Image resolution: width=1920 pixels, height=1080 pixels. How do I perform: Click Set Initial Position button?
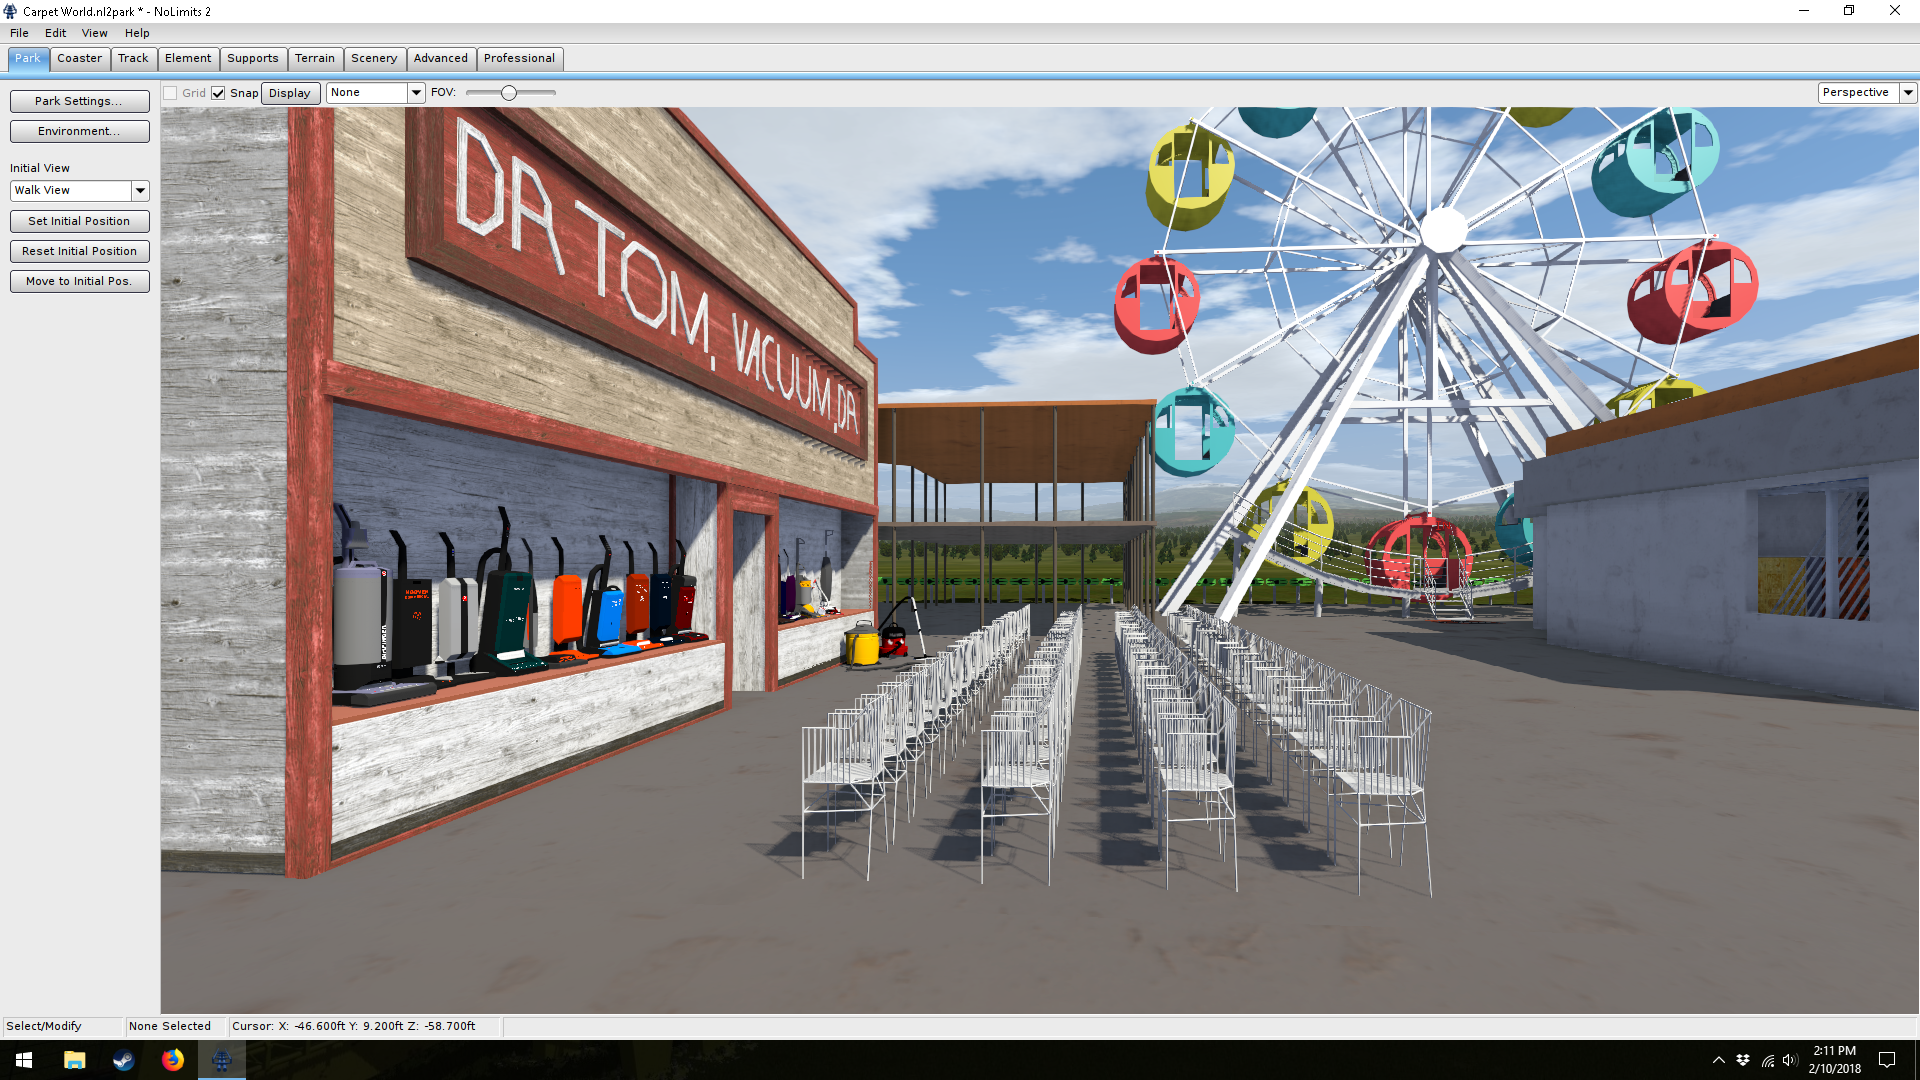click(79, 221)
